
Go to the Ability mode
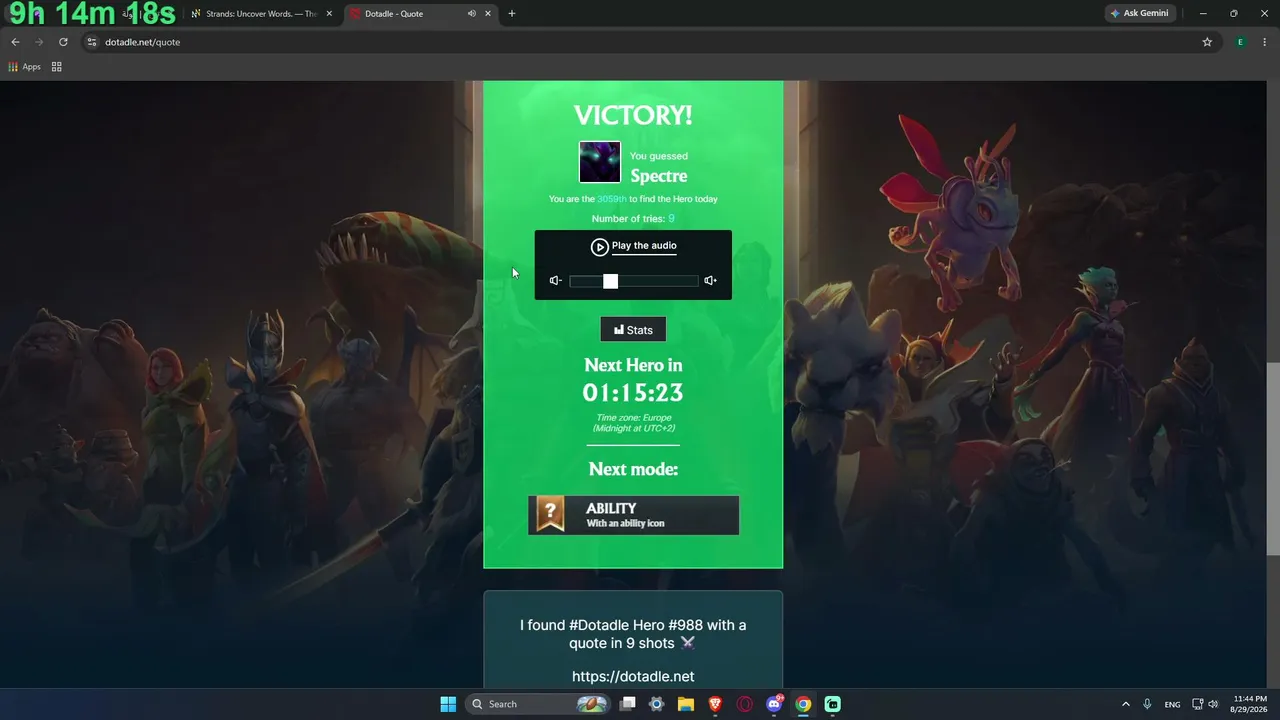point(633,515)
